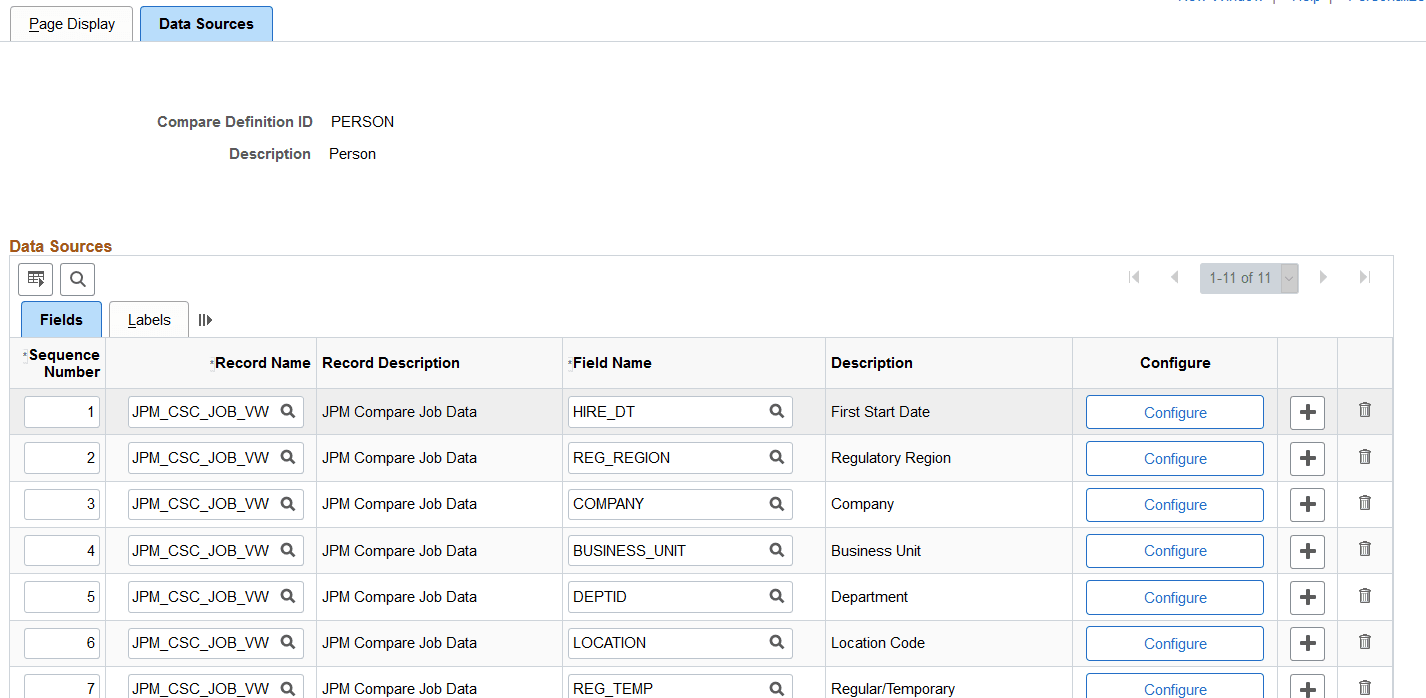1426x698 pixels.
Task: Click Configure for the First Start Date row
Action: coord(1174,412)
